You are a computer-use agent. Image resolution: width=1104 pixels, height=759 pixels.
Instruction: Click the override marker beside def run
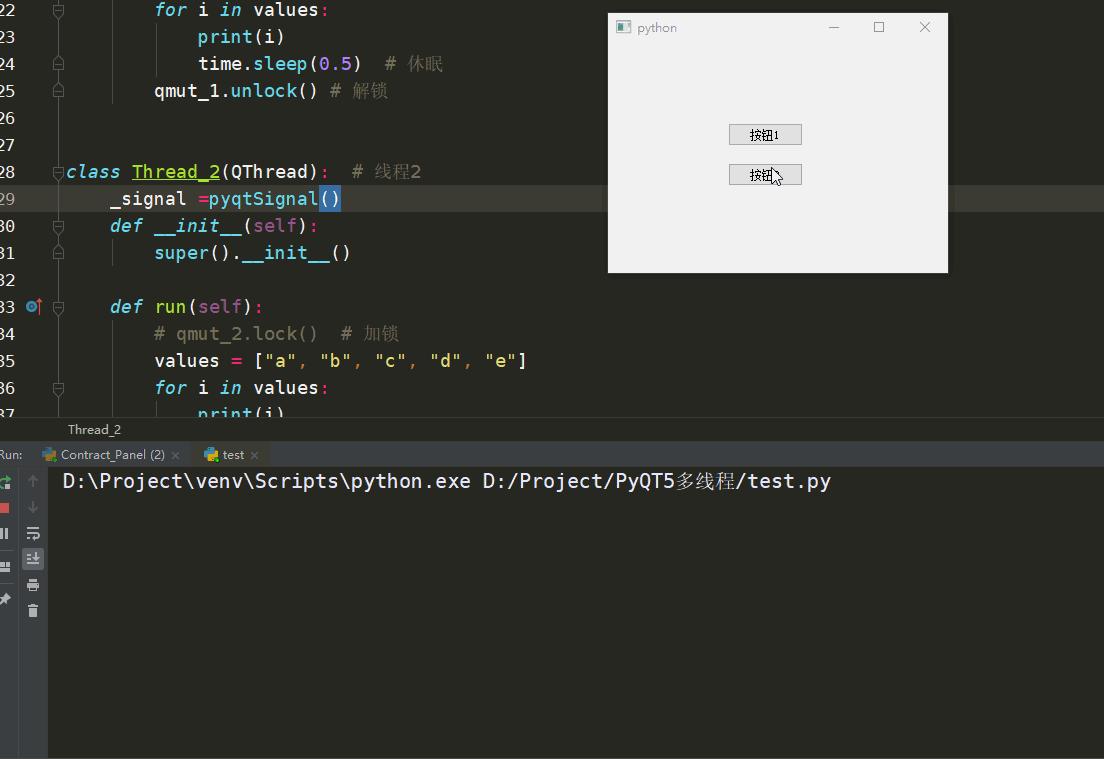click(x=34, y=306)
